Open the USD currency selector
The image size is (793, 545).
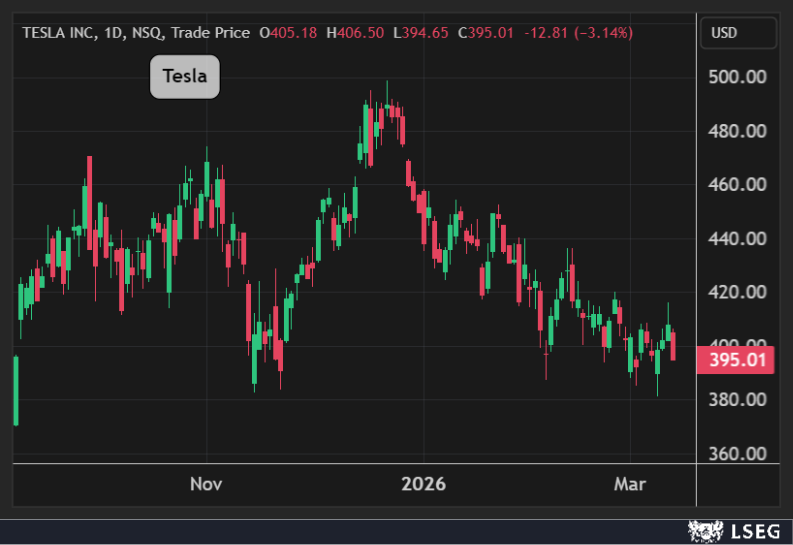click(x=737, y=33)
